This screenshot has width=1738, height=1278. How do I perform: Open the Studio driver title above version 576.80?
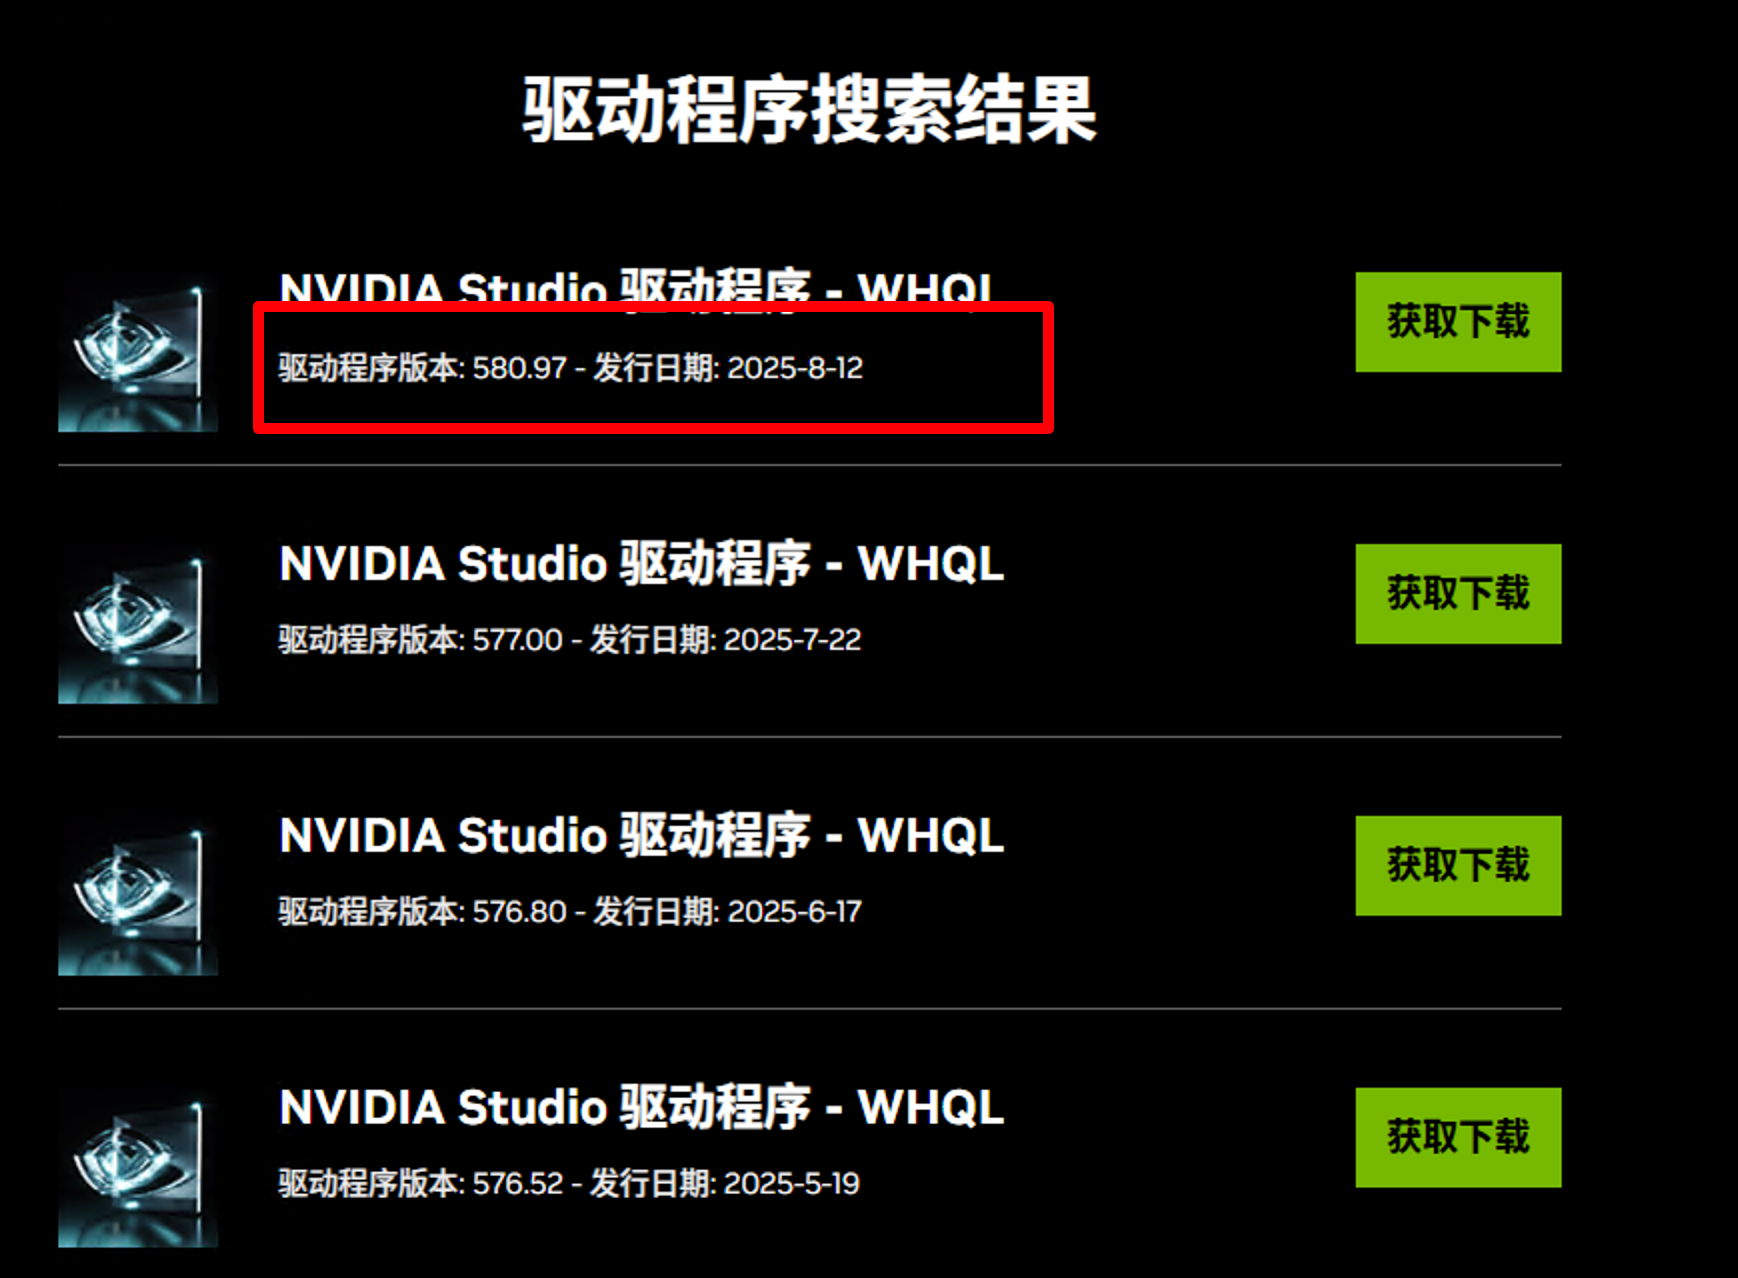pos(641,835)
